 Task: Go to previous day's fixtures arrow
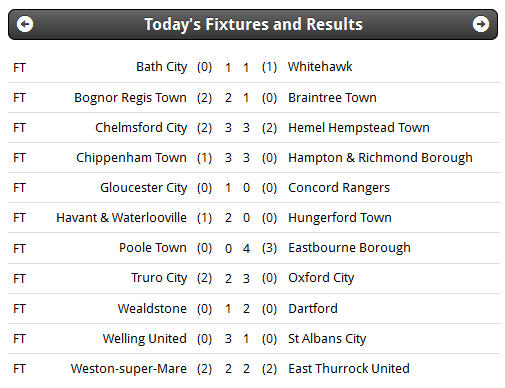point(25,24)
